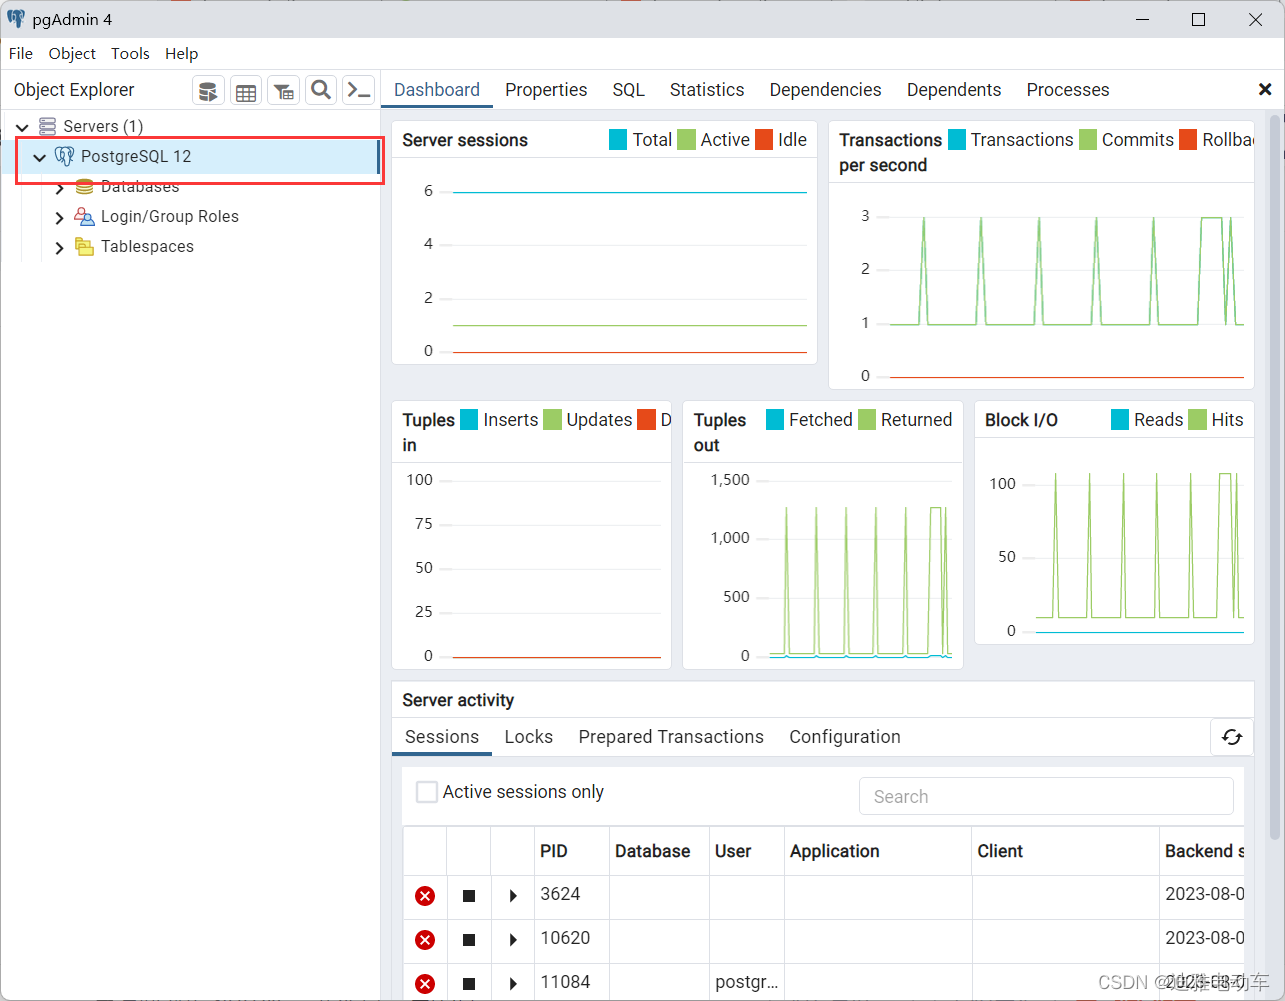The width and height of the screenshot is (1285, 1001).
Task: Open the Query Tool icon in Object Explorer
Action: [x=208, y=91]
